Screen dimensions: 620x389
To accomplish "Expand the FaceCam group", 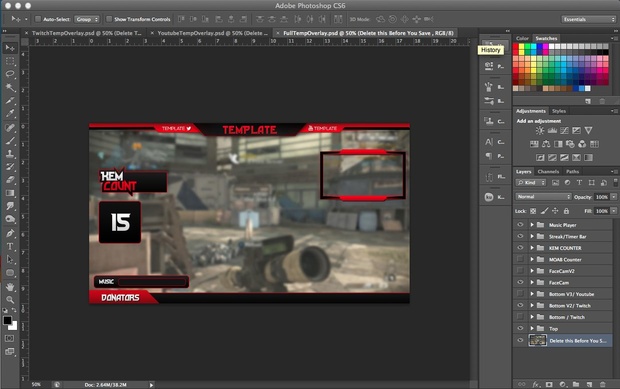I will [532, 282].
